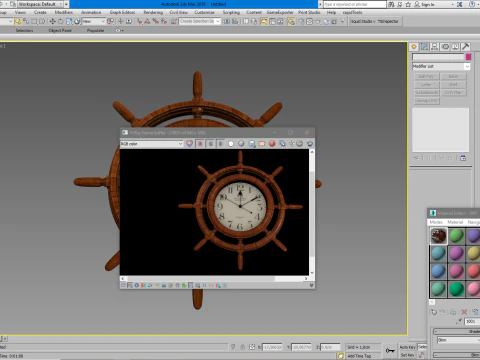
Task: Click Sign In in title bar
Action: [428, 4]
